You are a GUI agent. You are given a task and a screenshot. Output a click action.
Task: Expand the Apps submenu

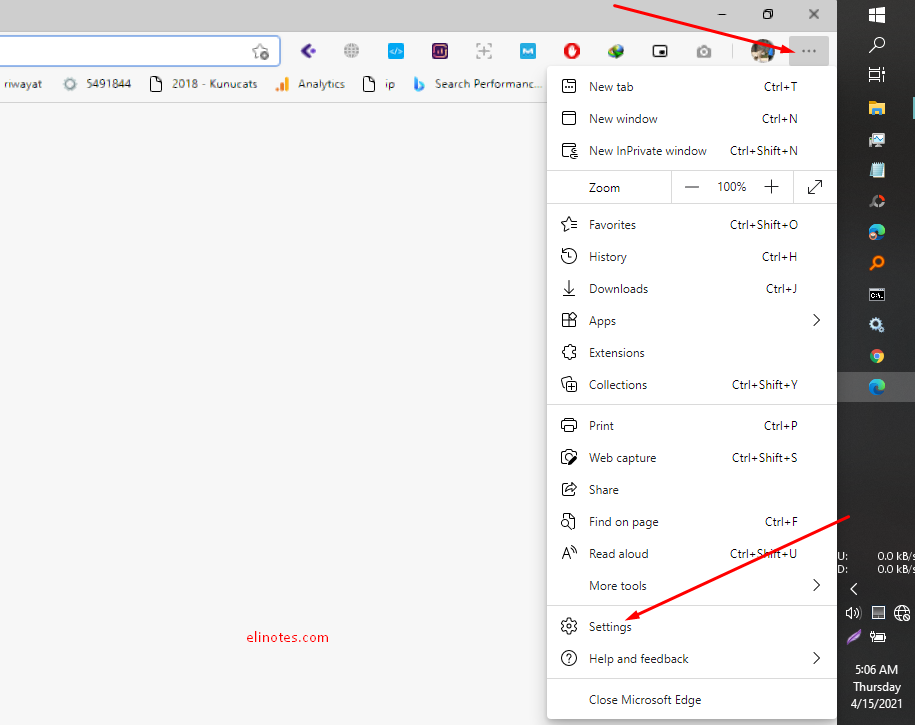coord(692,320)
